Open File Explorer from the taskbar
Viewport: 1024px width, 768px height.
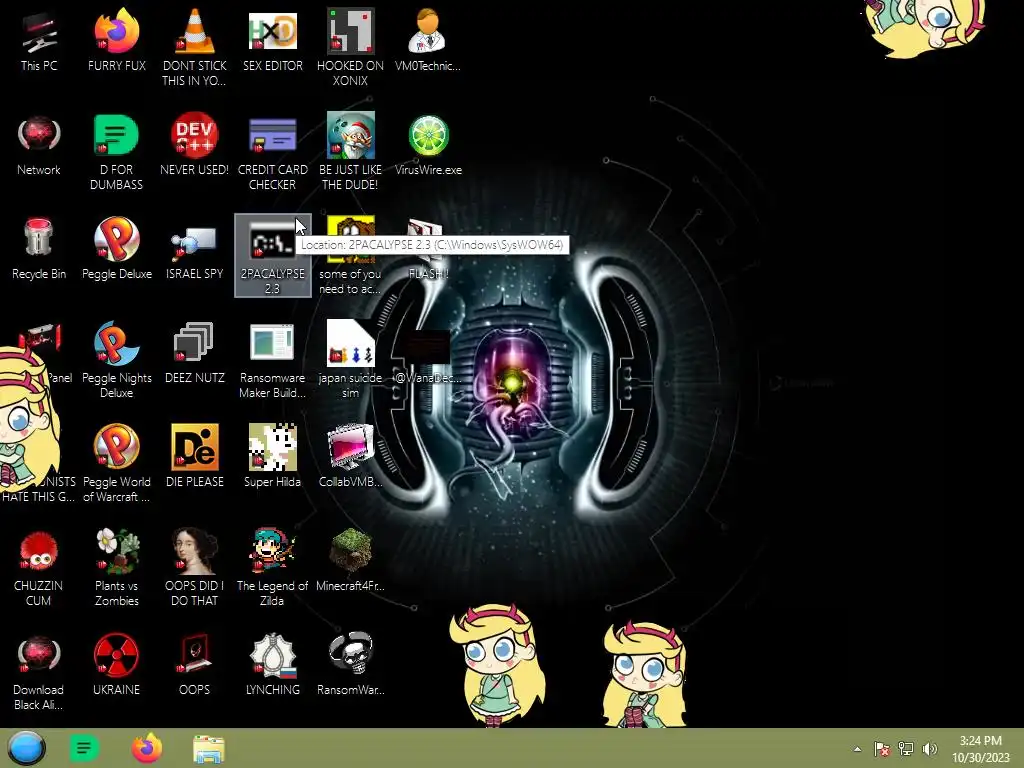[209, 749]
